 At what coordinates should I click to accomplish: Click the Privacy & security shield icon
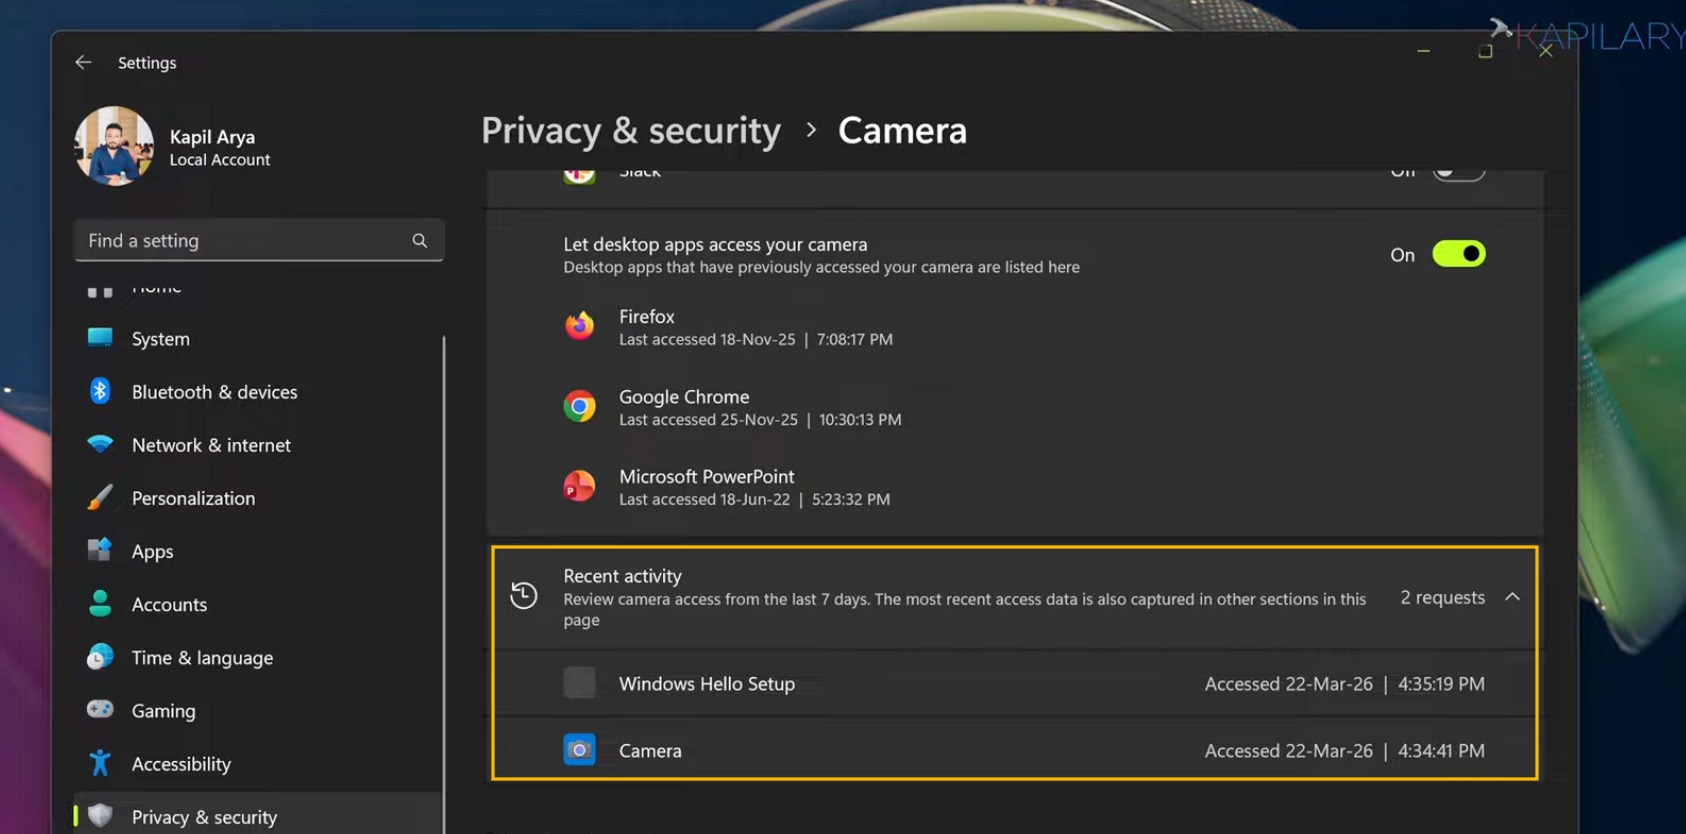click(100, 816)
